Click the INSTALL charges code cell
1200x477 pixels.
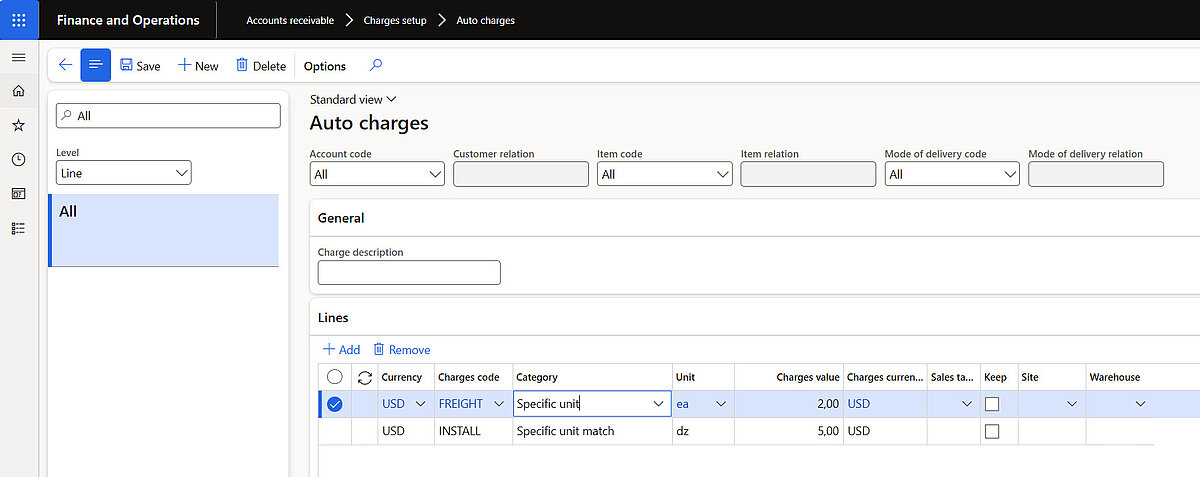(474, 431)
